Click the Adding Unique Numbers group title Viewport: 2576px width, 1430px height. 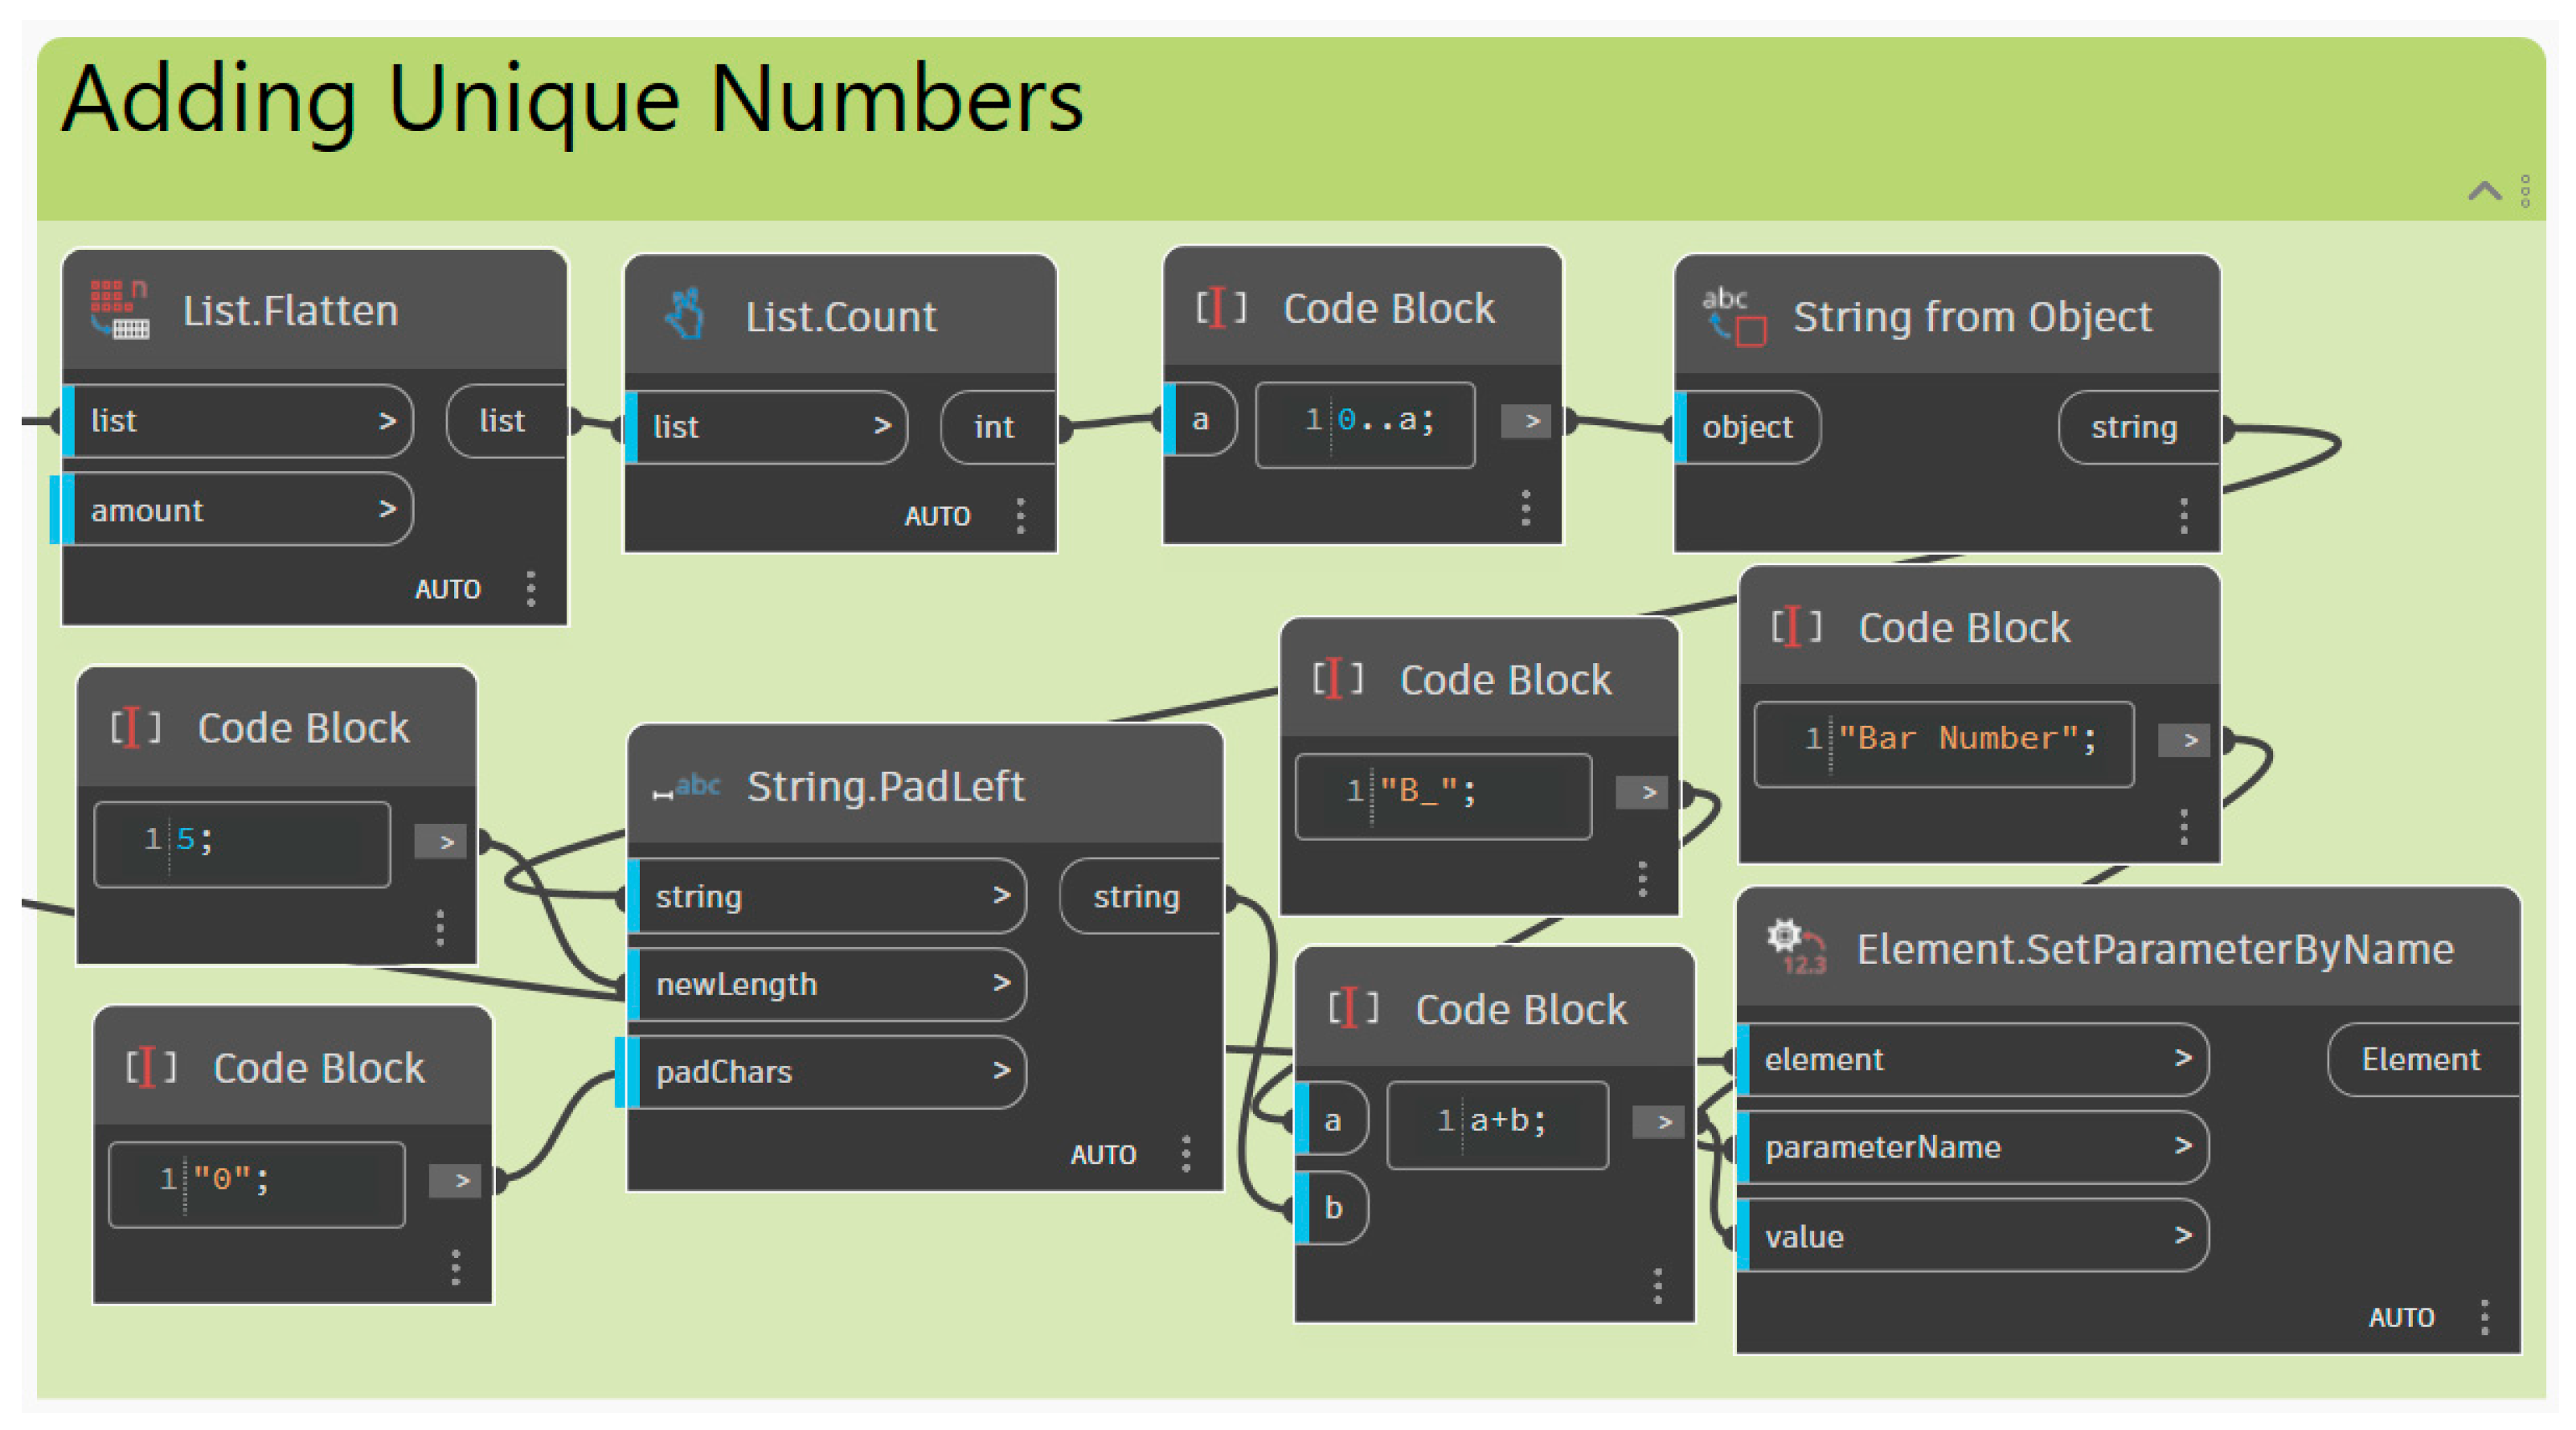pyautogui.click(x=573, y=100)
